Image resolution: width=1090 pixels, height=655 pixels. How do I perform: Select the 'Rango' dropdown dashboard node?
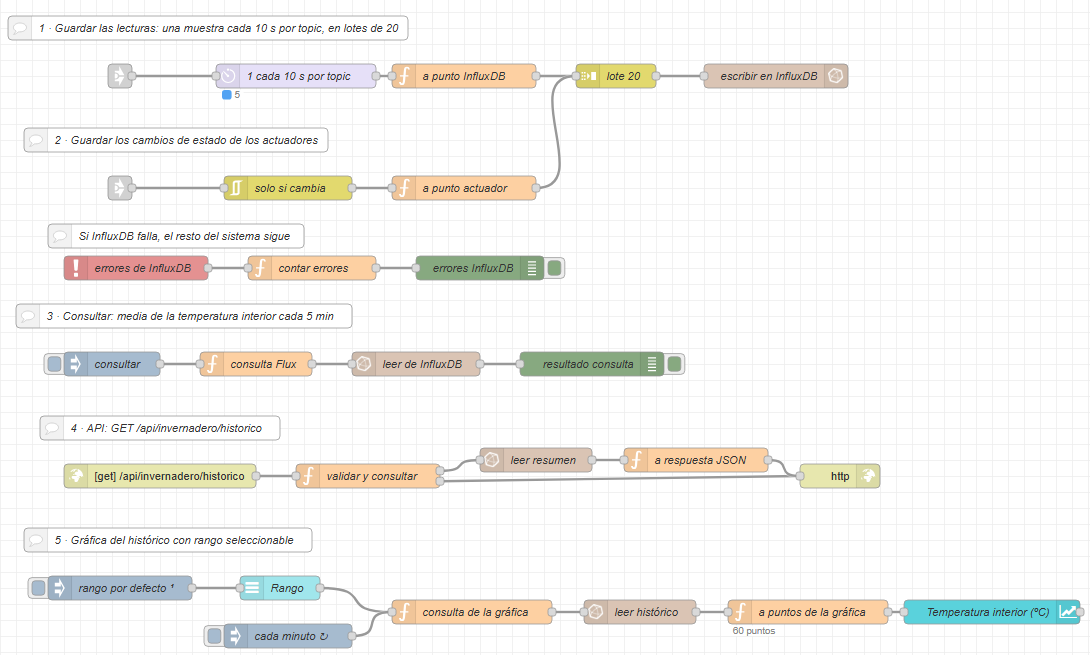(x=280, y=588)
